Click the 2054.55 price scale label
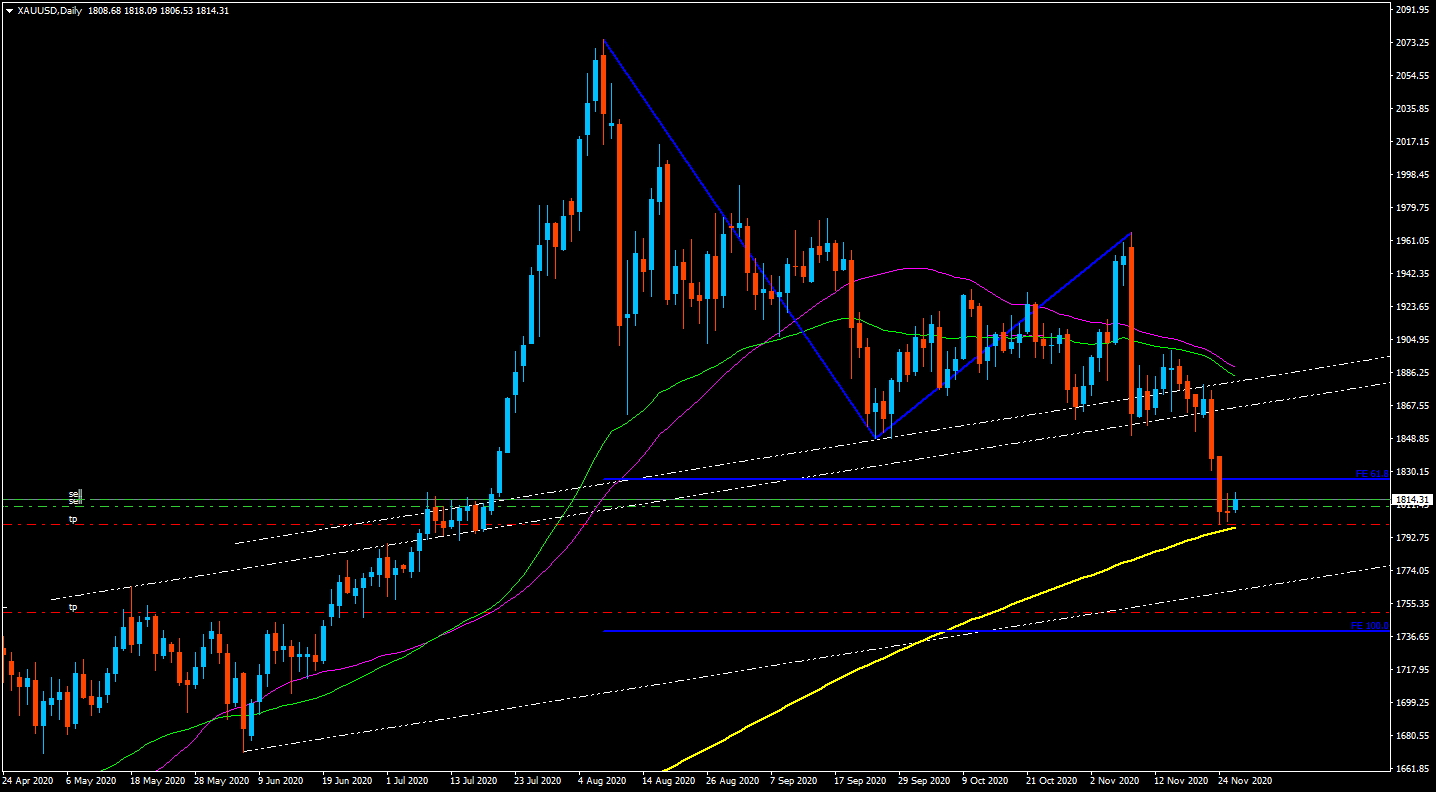The width and height of the screenshot is (1436, 792). (1410, 76)
